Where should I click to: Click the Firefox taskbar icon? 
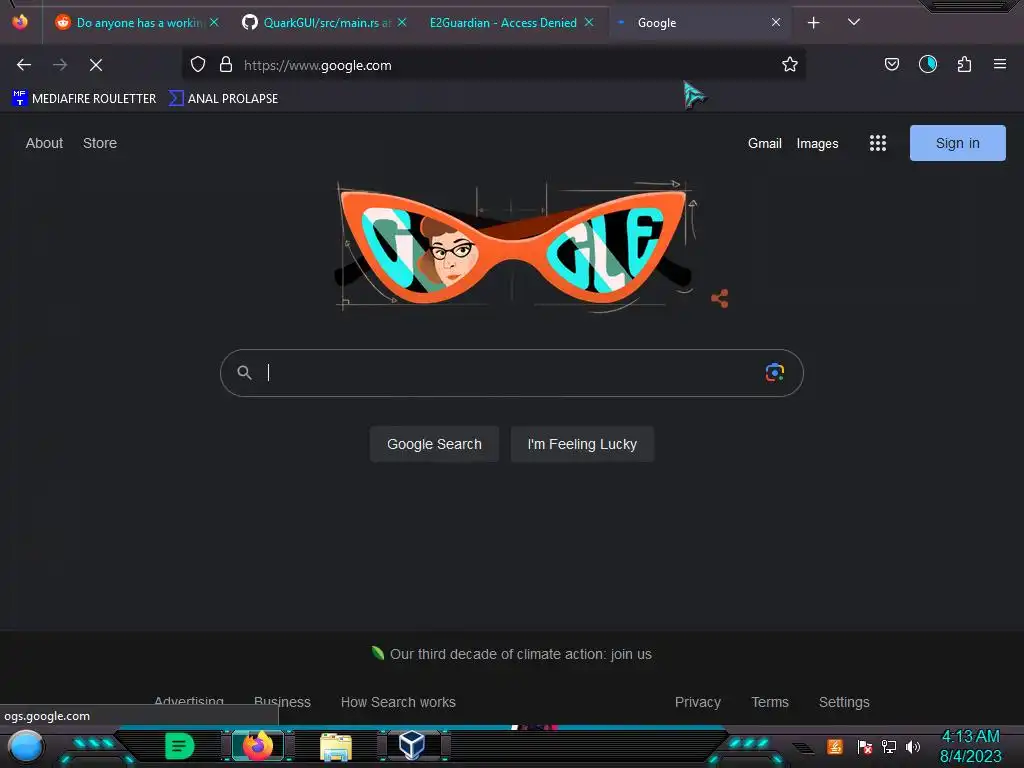[258, 745]
